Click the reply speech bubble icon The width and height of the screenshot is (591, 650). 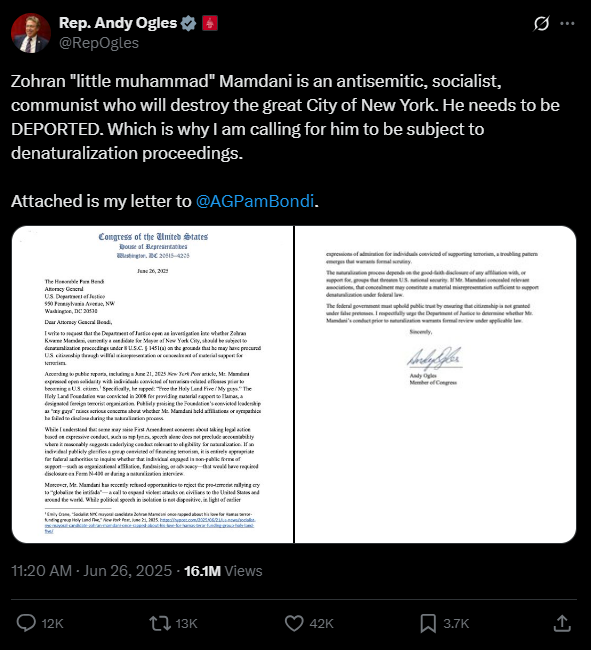[26, 623]
